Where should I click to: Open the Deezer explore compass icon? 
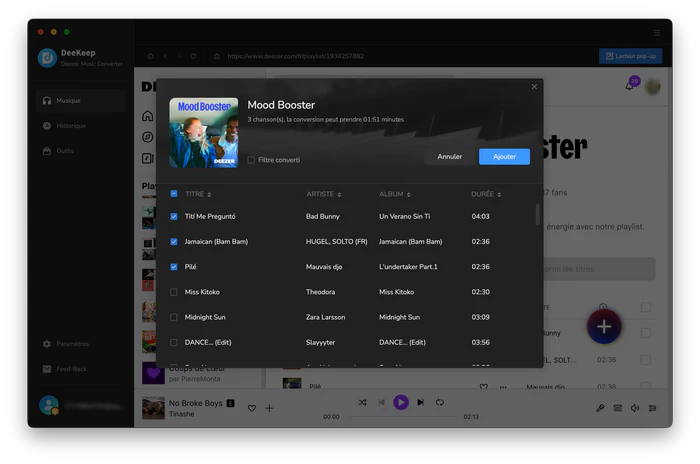tap(148, 137)
